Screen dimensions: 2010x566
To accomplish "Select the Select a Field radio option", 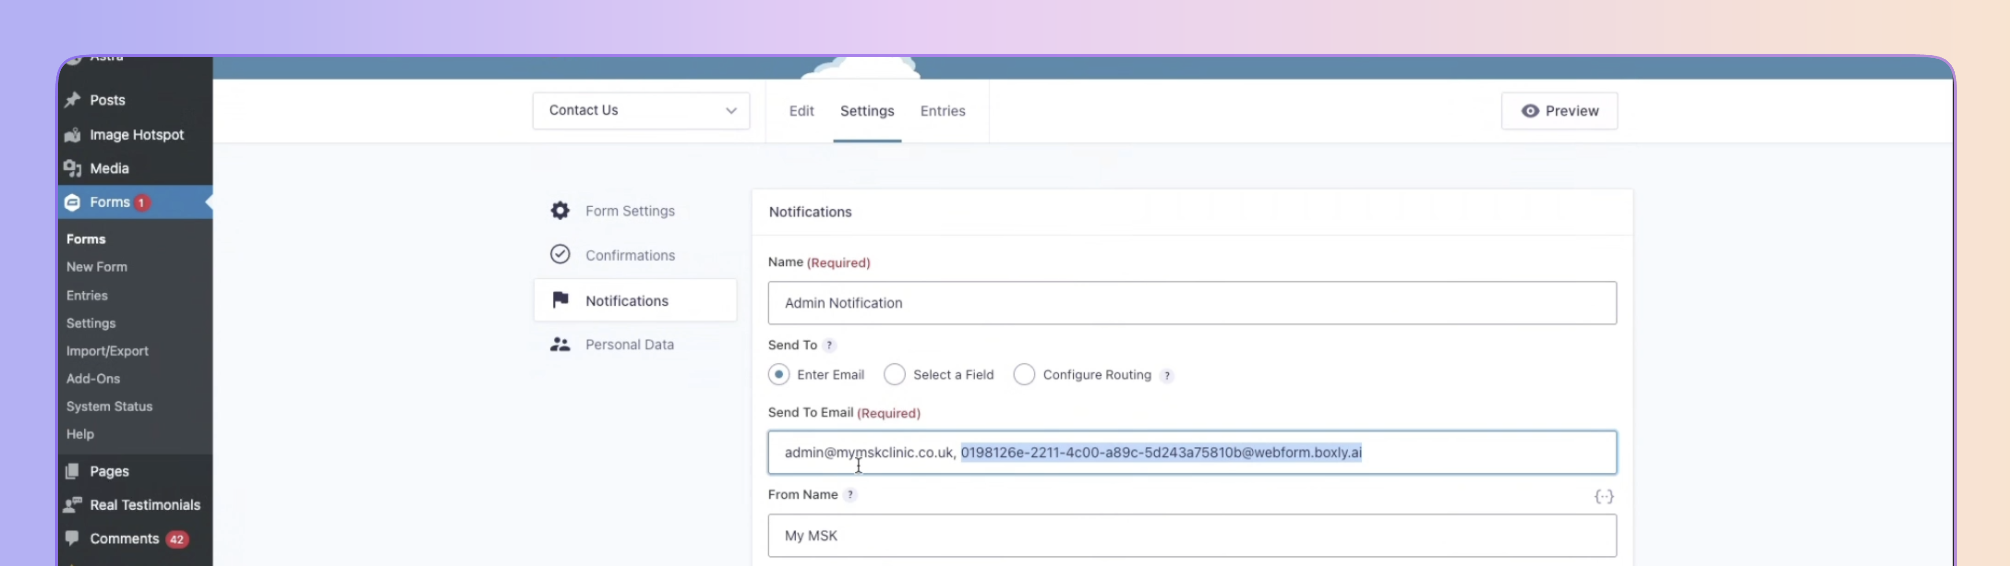I will [895, 375].
